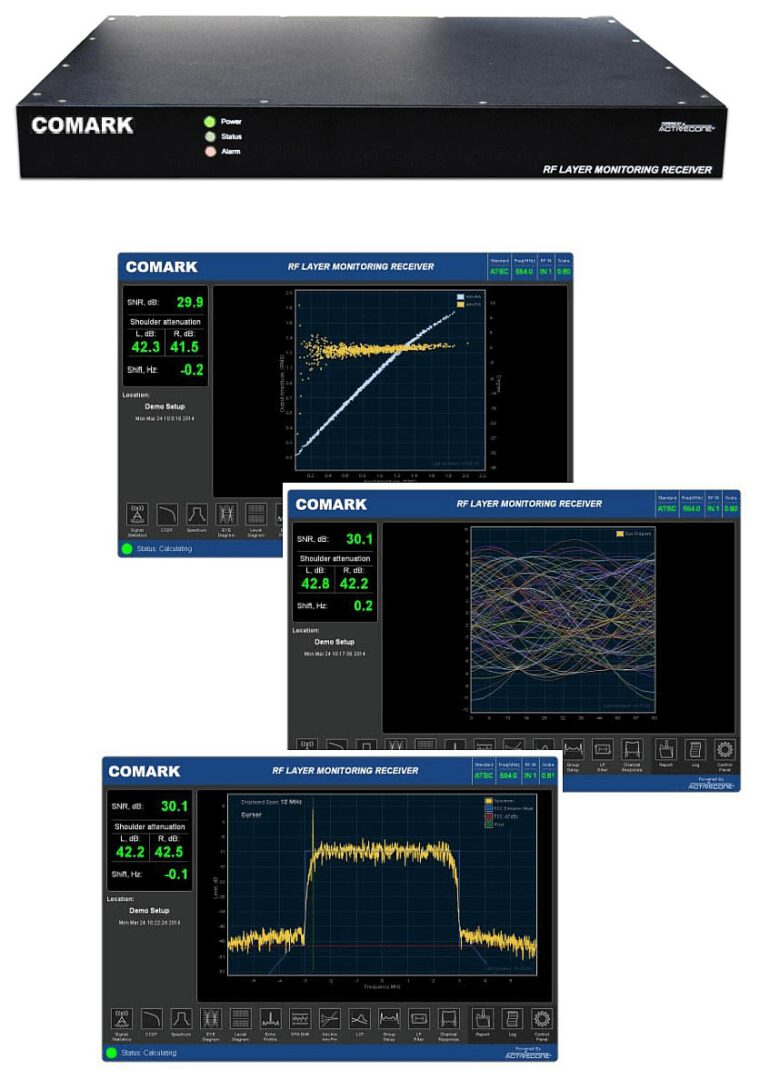The image size is (760, 1080).
Task: Open Control Panel gear in middle window
Action: (x=725, y=749)
